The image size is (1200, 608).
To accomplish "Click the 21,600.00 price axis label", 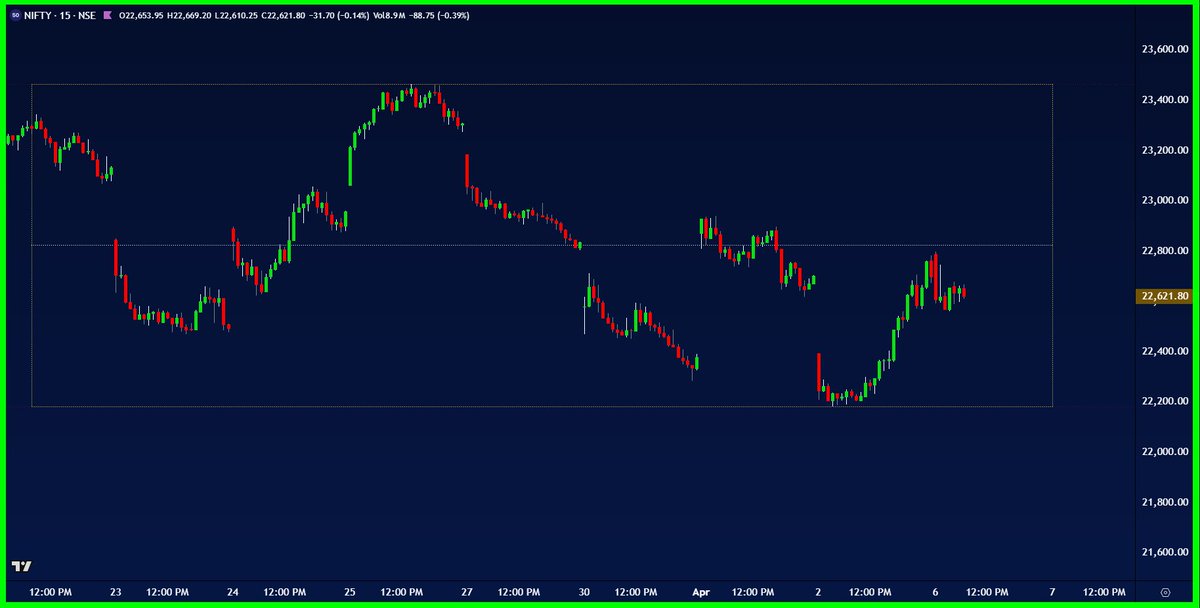I will tap(1165, 552).
